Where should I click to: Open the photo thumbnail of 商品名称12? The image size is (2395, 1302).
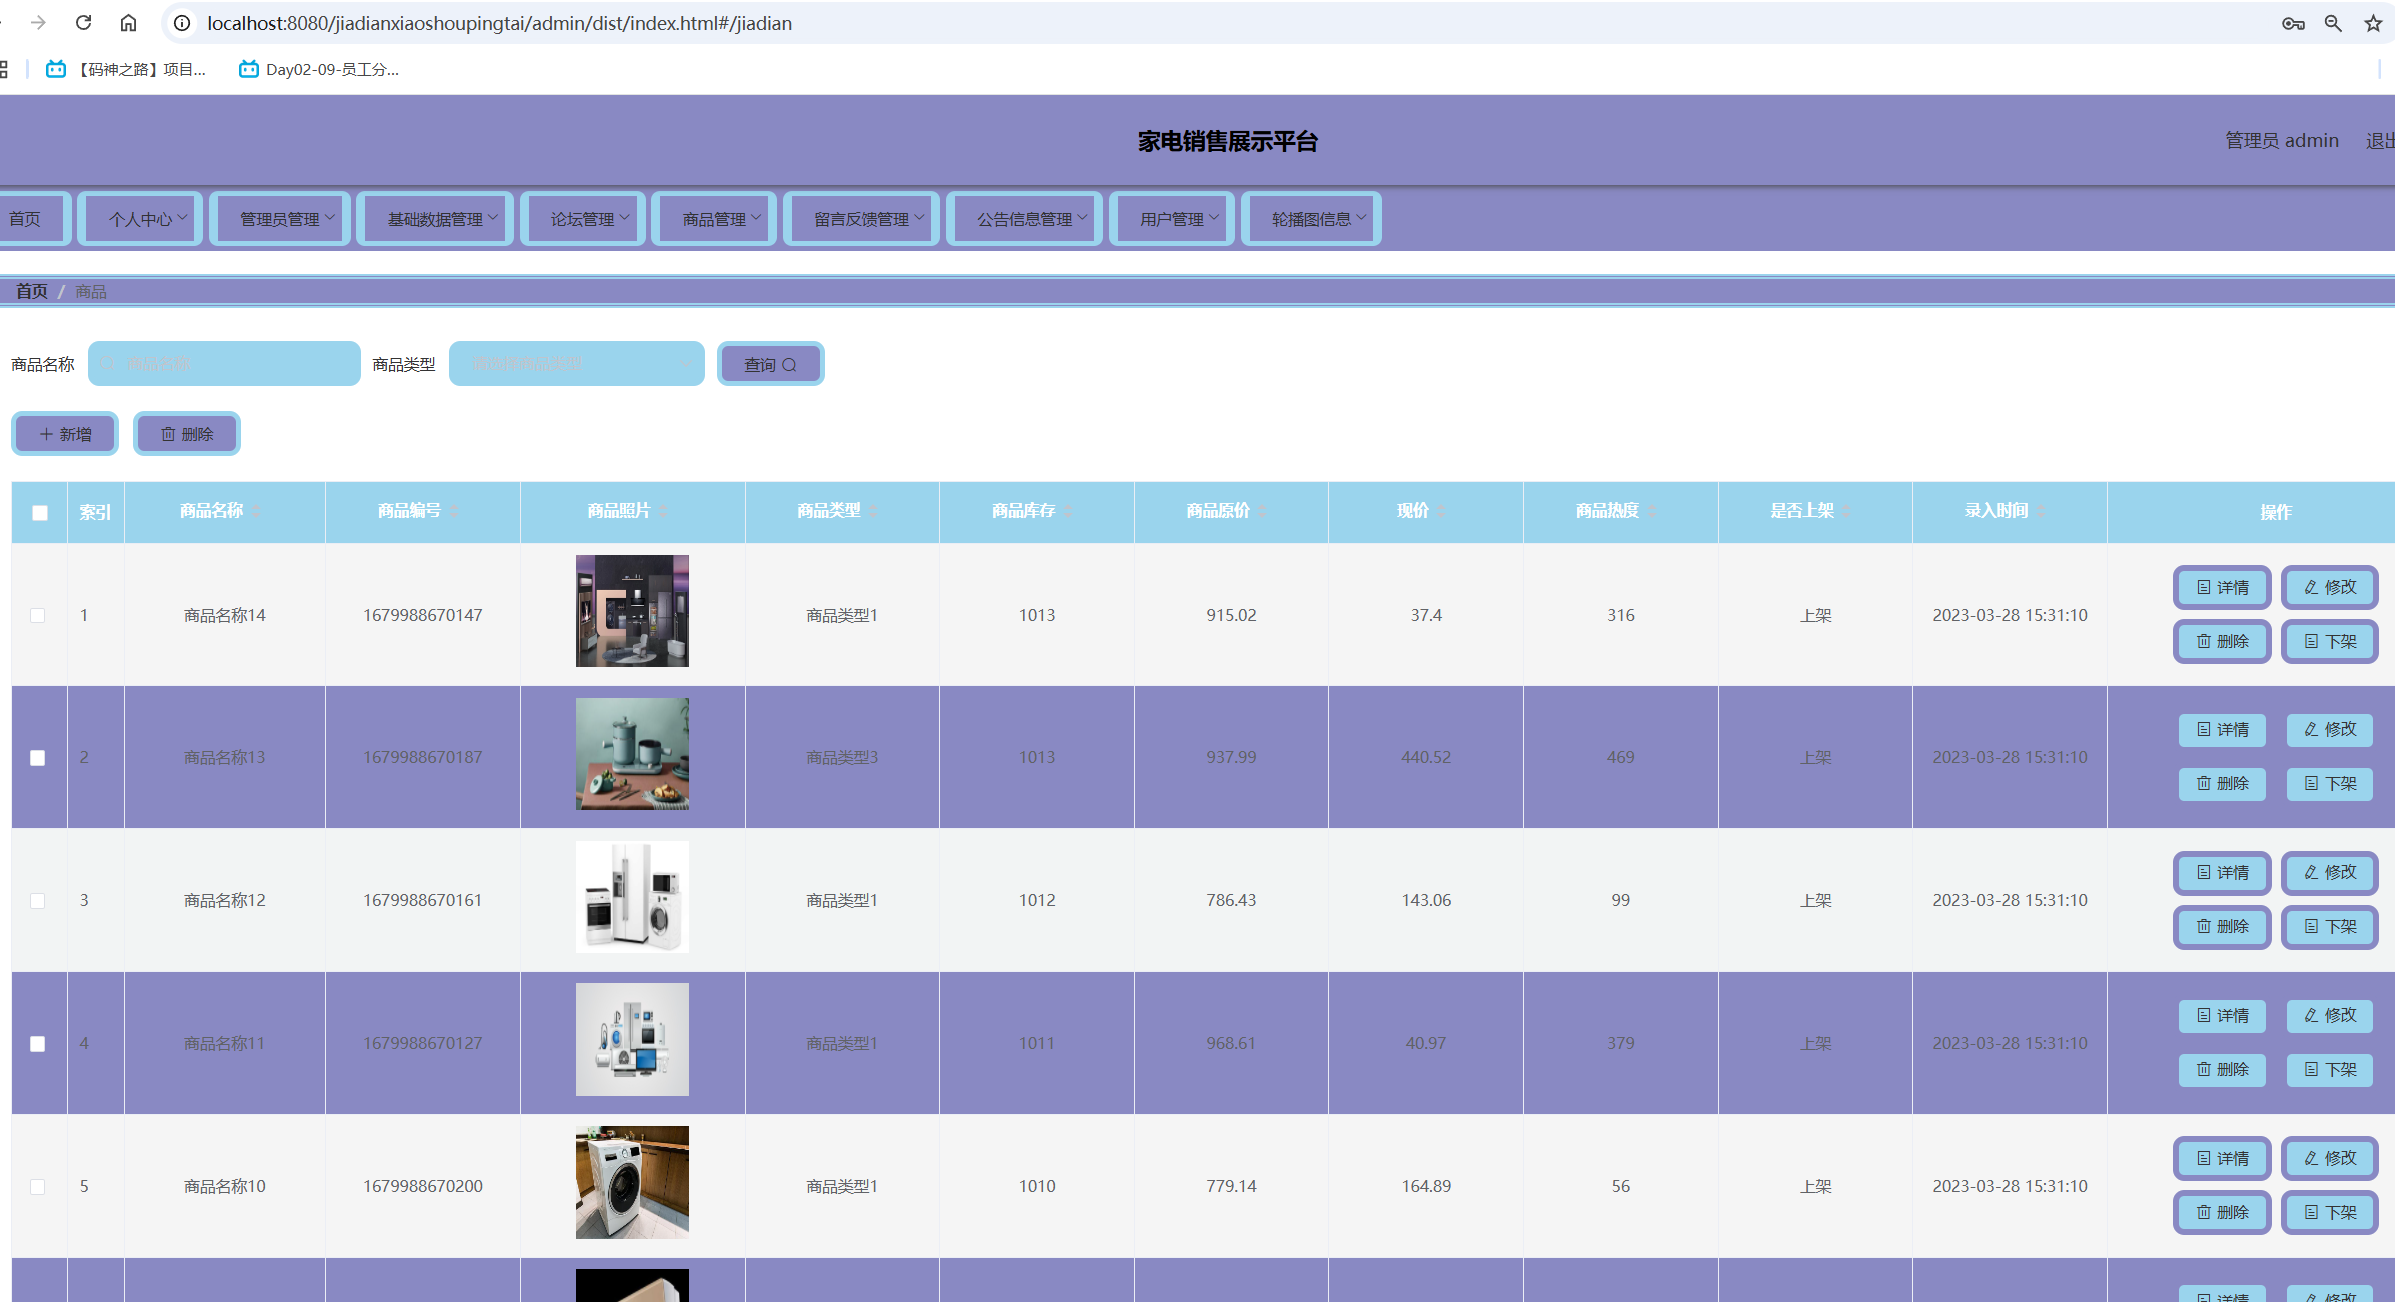(x=632, y=897)
